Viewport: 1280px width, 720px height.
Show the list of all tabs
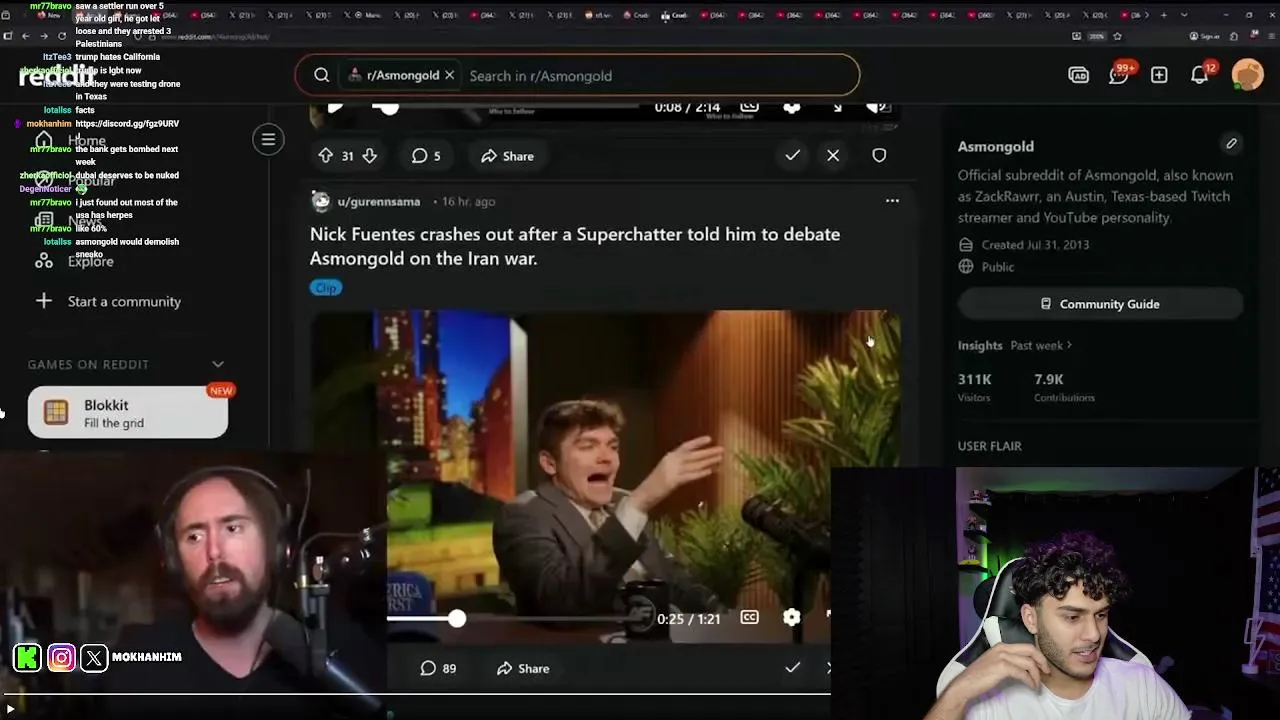[x=1185, y=15]
